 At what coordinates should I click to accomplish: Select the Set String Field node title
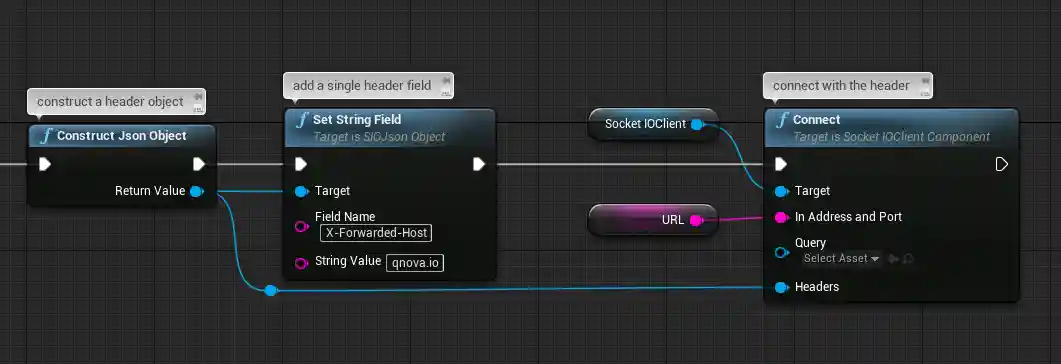tap(357, 120)
